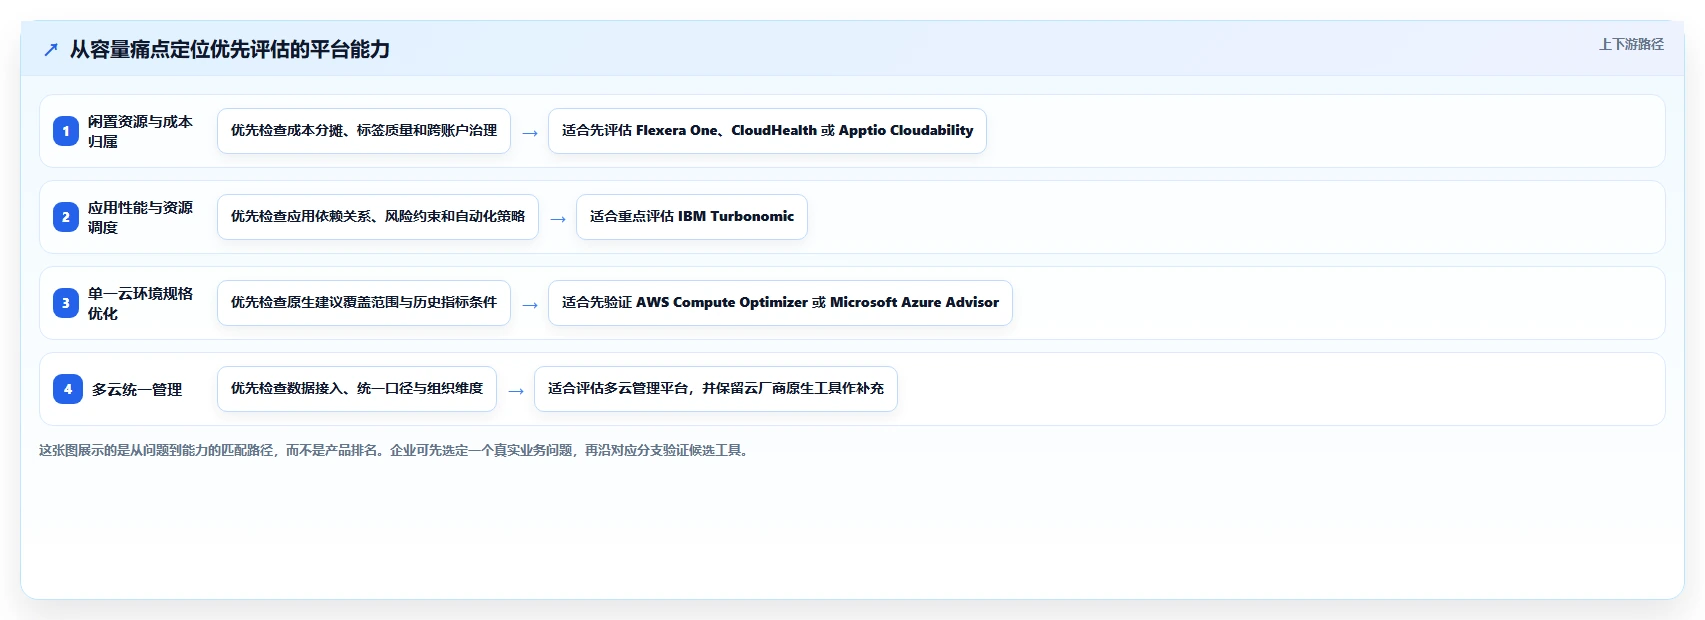Click the AWS Compute Optimizer recommendation box
The height and width of the screenshot is (620, 1705).
780,303
